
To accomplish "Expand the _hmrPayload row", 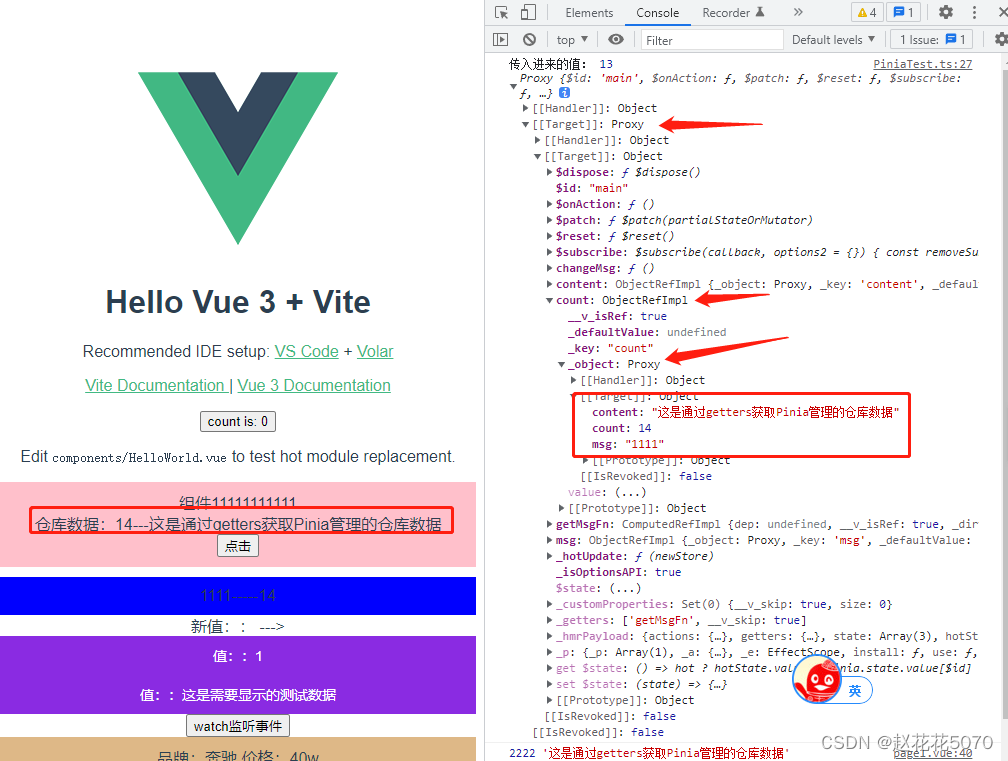I will point(550,636).
